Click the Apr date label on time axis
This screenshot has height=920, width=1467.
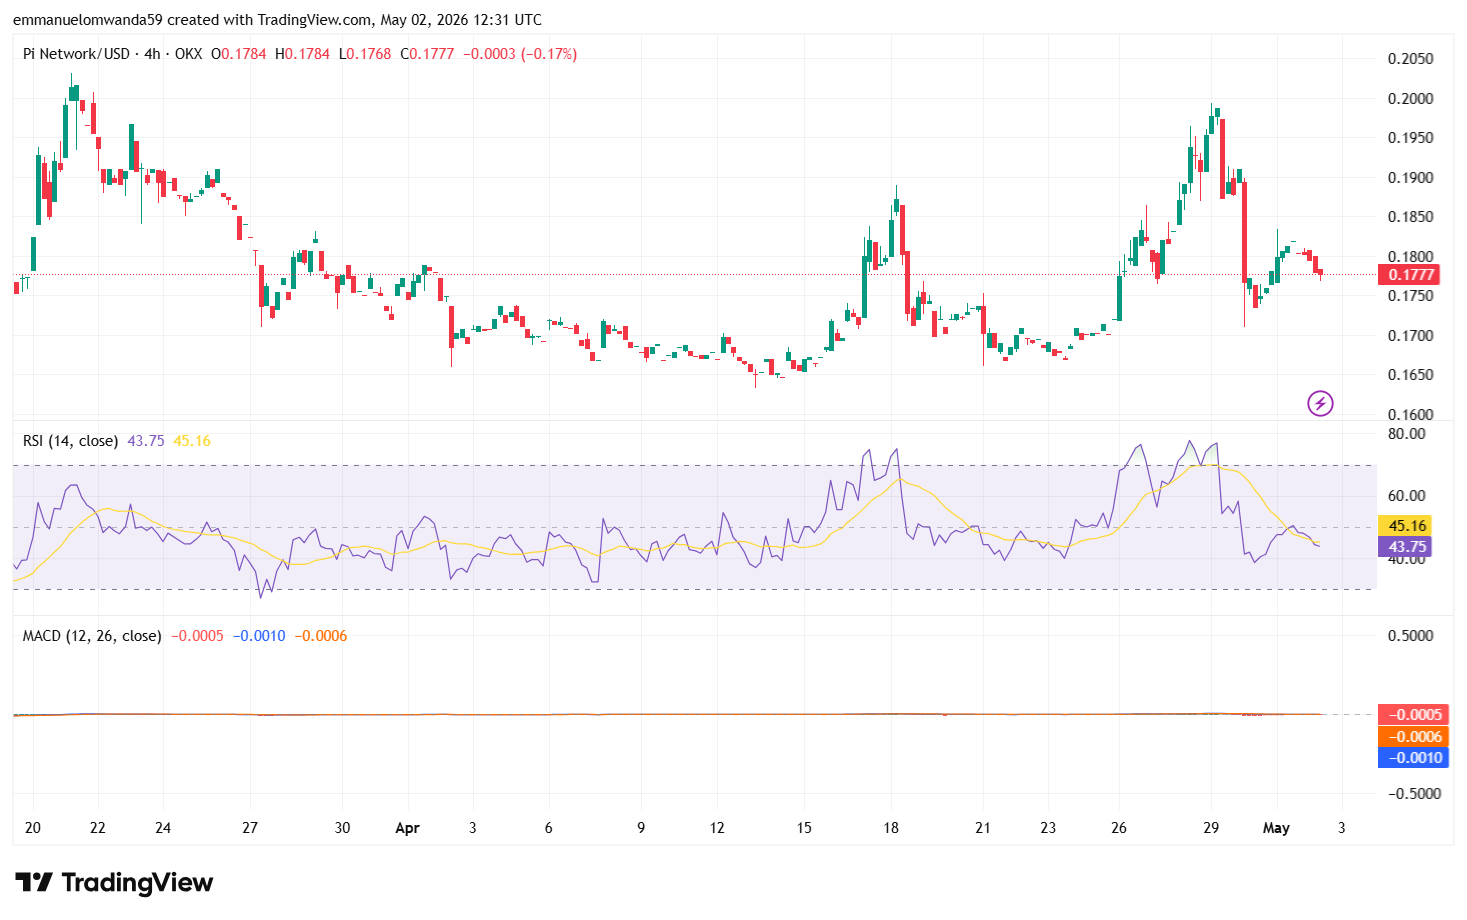[407, 828]
